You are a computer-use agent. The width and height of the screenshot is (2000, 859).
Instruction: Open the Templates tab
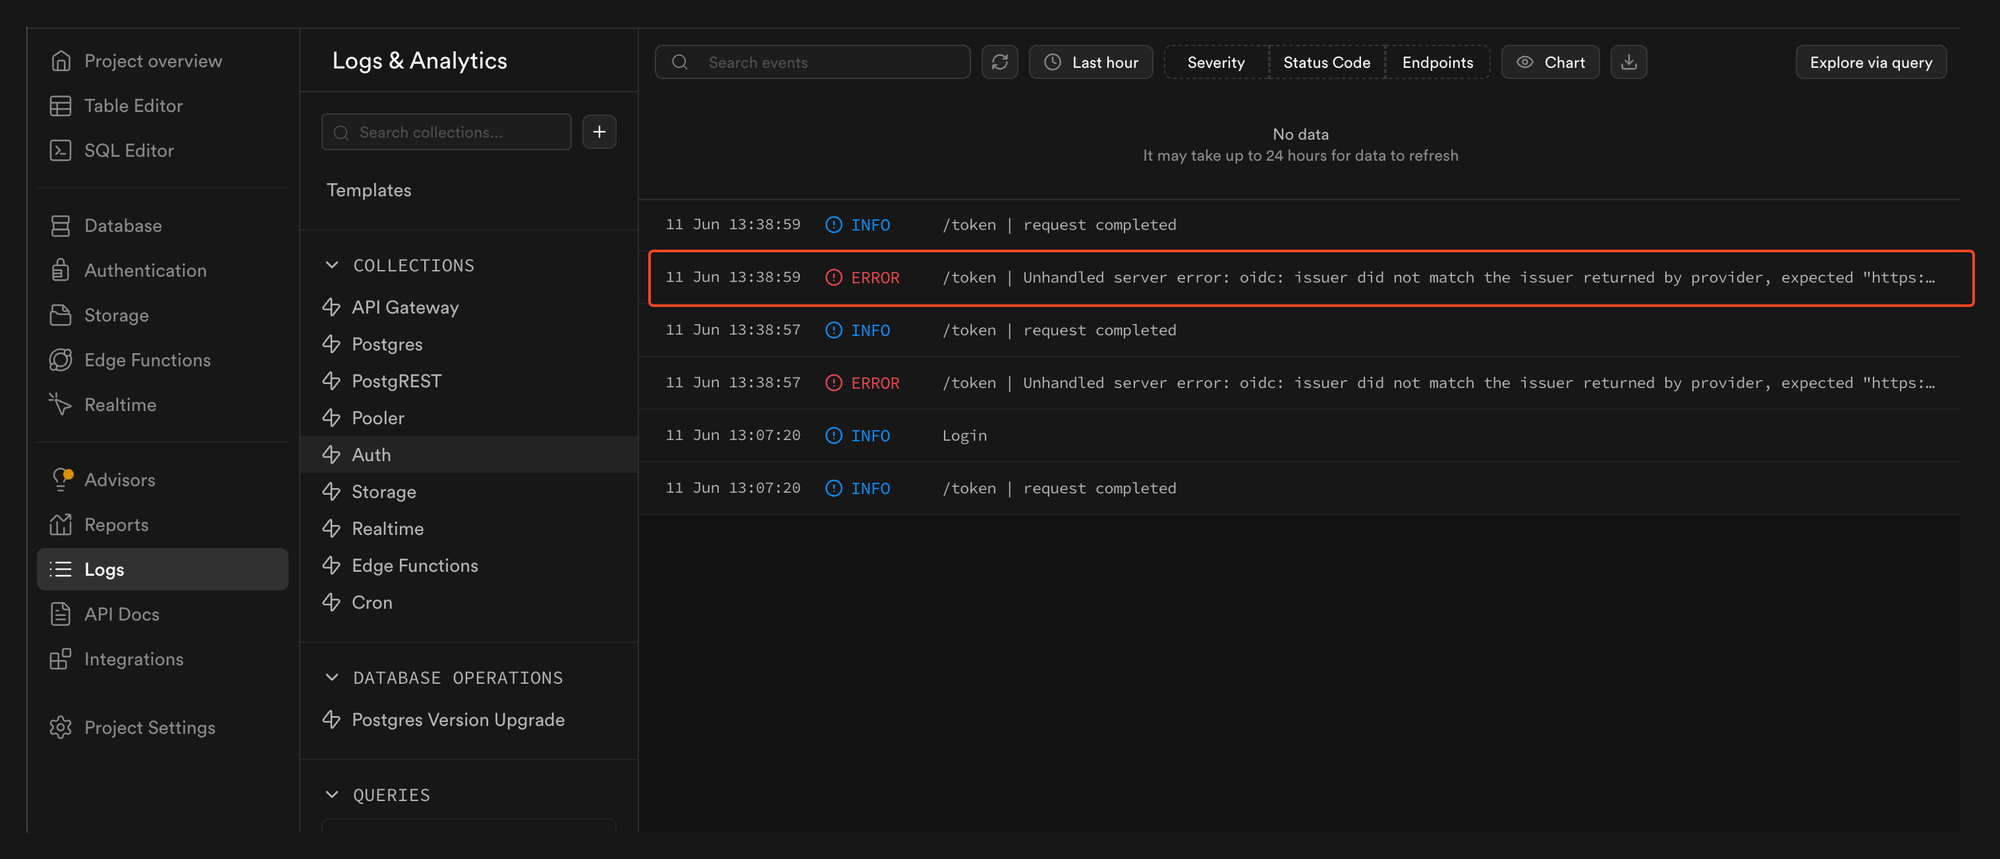point(369,190)
